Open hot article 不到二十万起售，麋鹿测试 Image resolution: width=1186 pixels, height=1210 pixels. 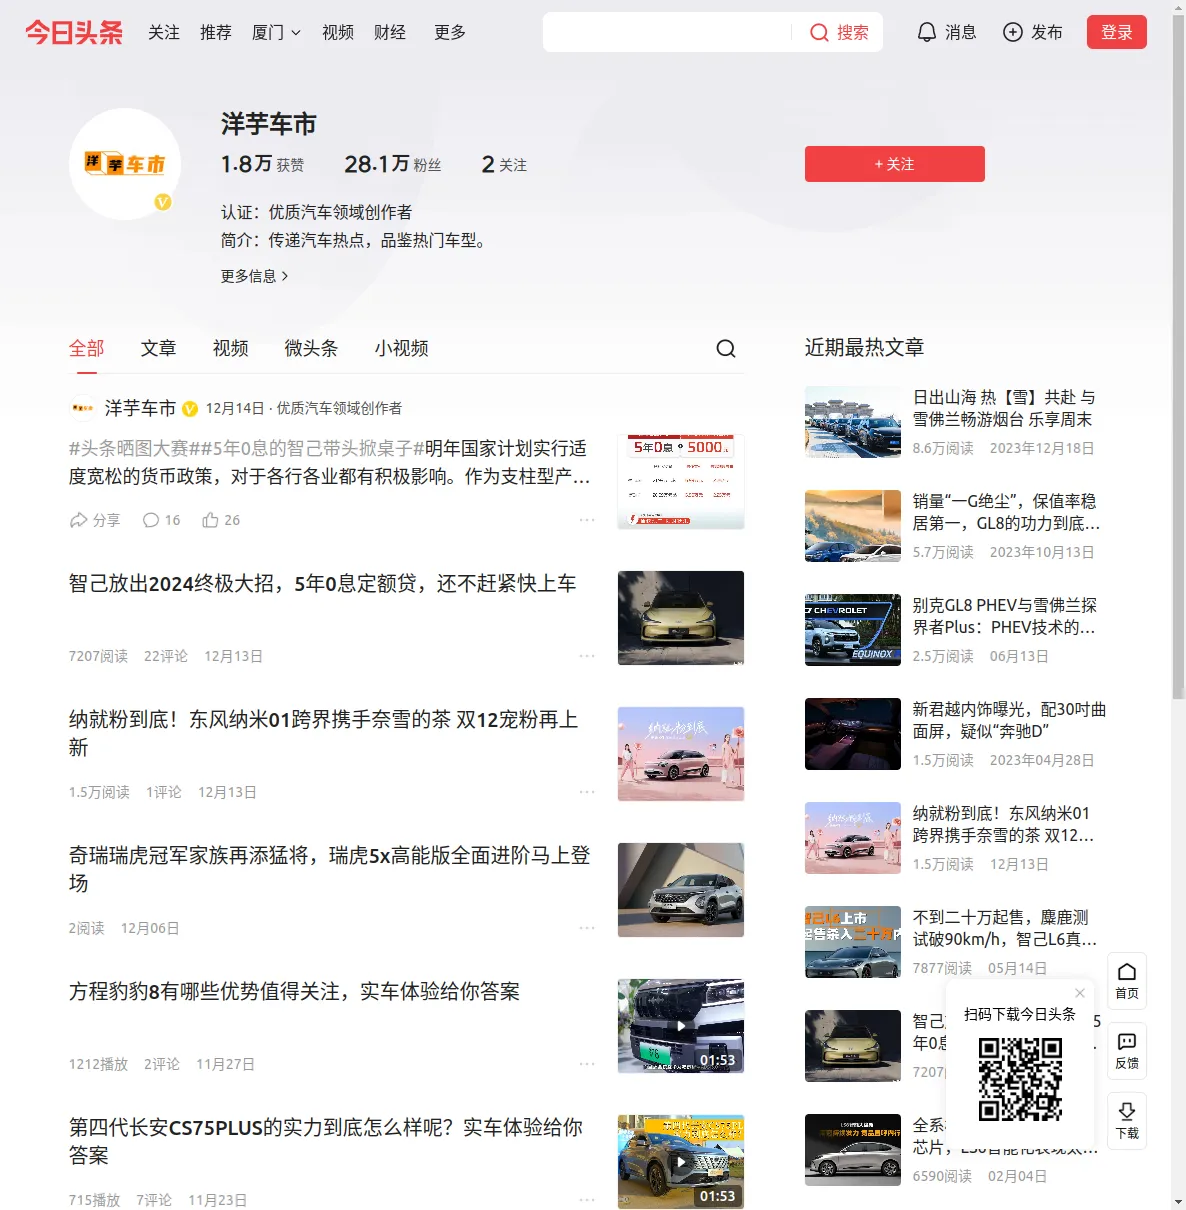point(1005,928)
